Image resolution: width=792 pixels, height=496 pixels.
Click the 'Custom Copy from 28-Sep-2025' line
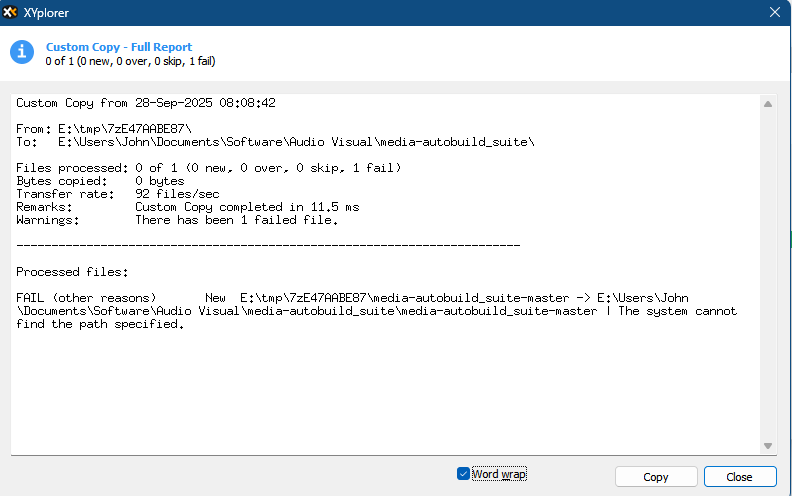point(146,103)
